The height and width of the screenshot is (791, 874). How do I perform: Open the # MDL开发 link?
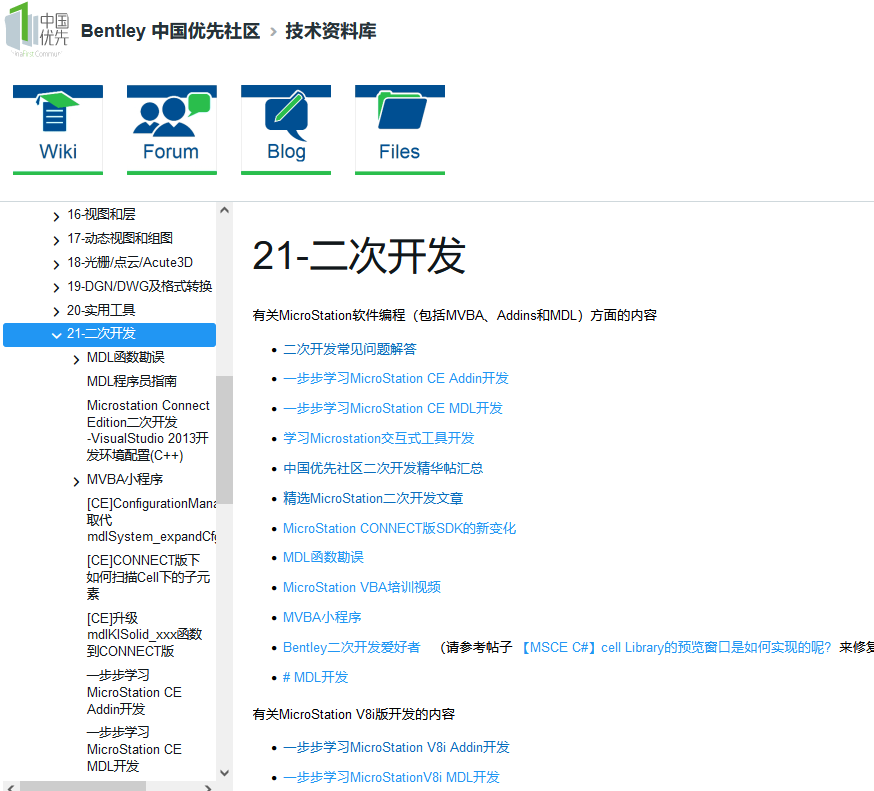pyautogui.click(x=315, y=678)
